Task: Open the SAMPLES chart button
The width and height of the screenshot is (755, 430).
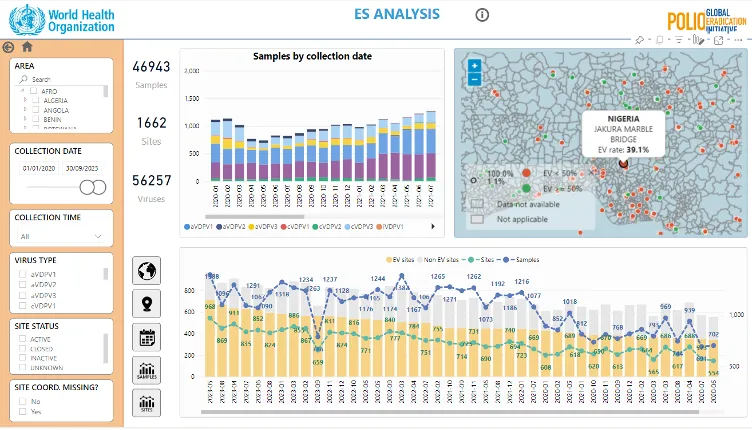Action: pos(146,370)
